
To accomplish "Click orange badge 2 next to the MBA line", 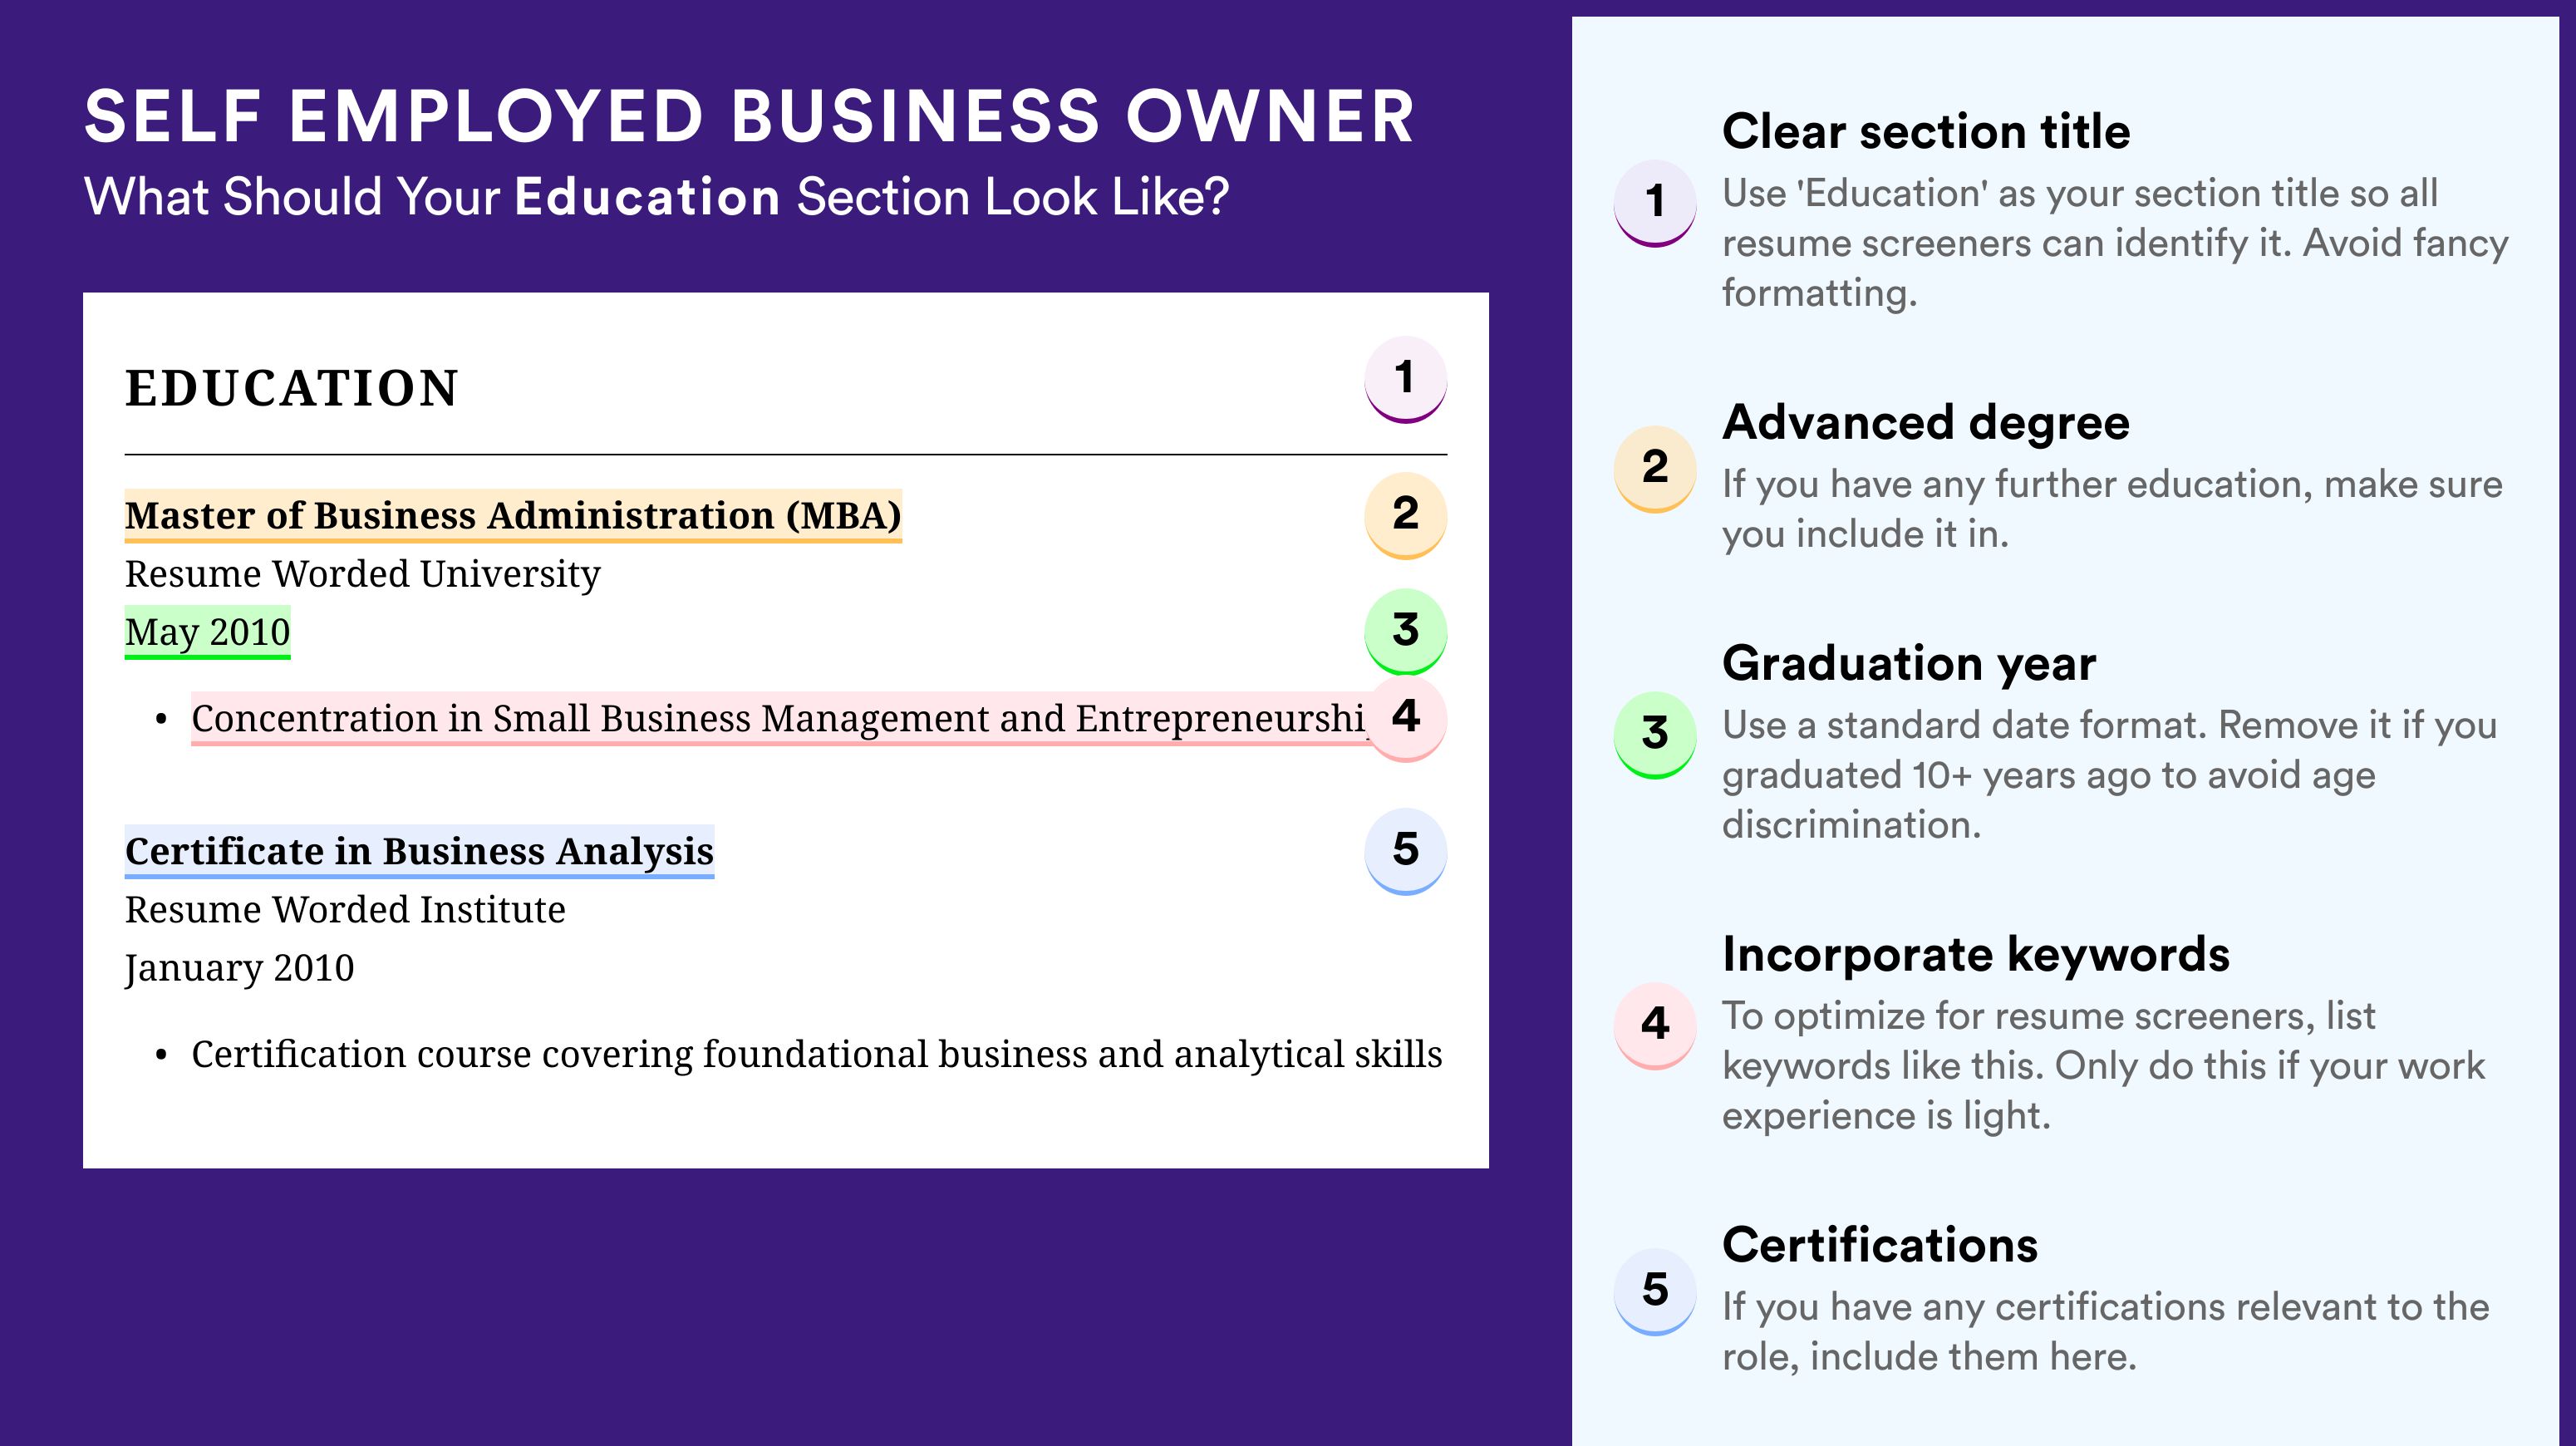I will [1405, 514].
